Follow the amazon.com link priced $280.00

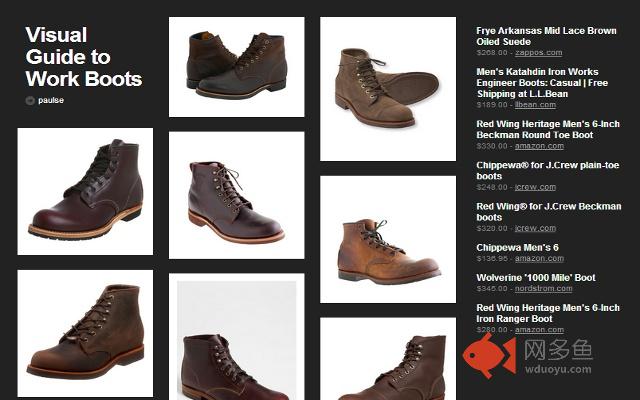[539, 330]
